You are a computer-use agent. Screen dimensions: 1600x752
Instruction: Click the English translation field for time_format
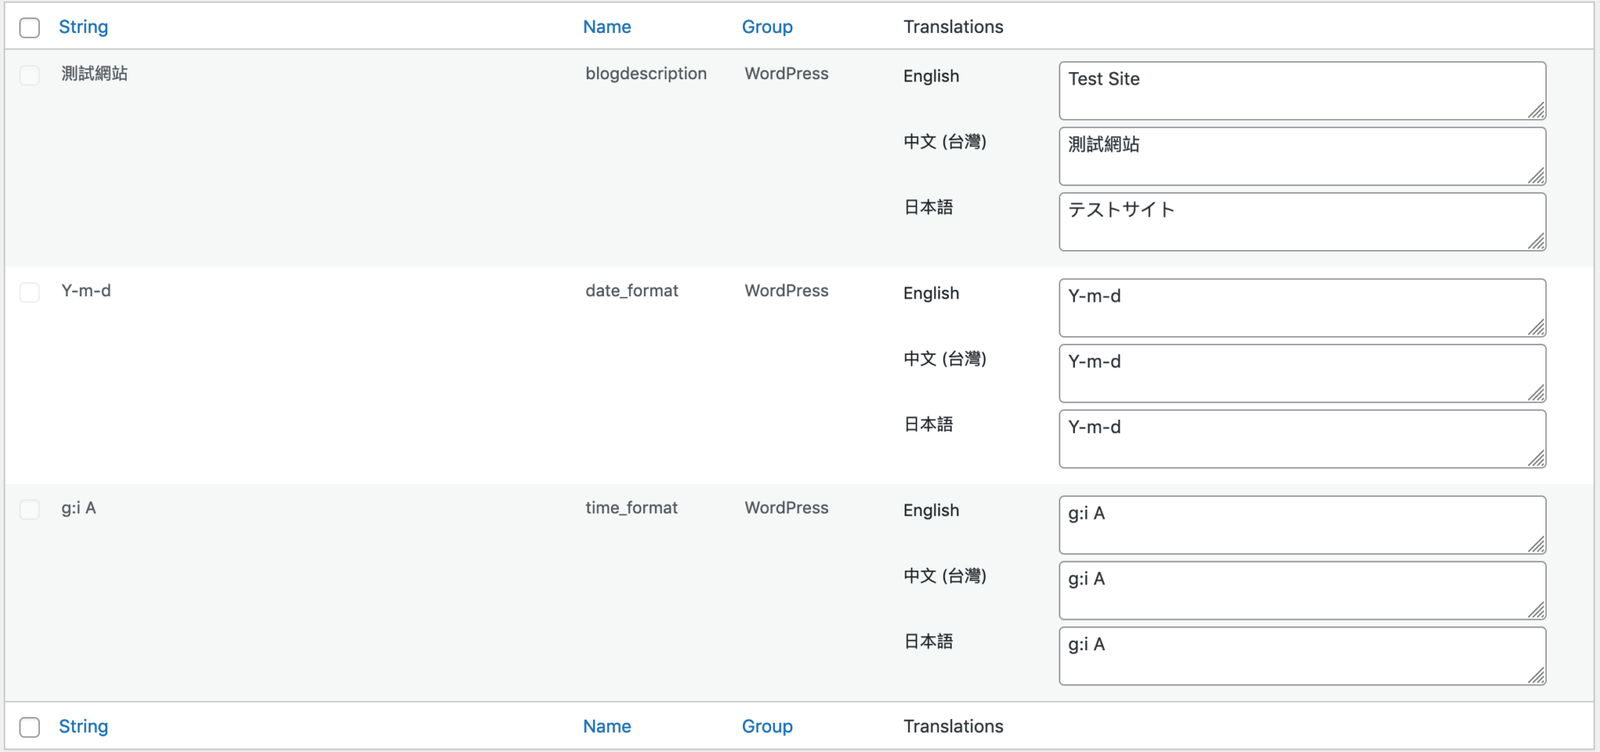1300,525
